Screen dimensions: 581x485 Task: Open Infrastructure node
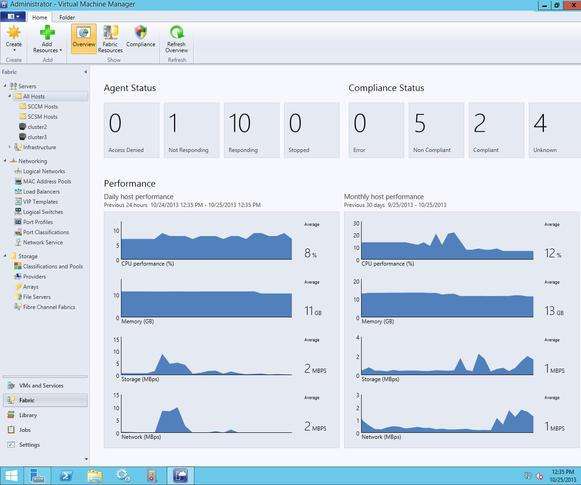35,147
